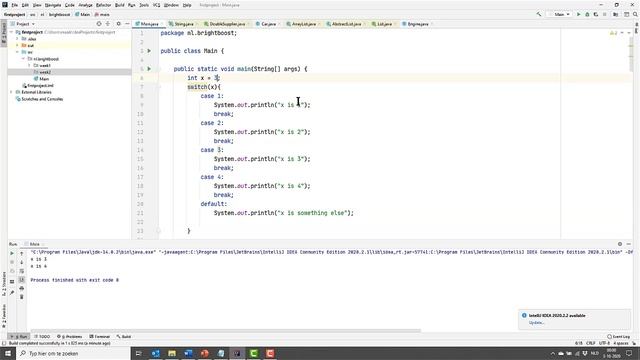Select firstproject.iml file in tree

pos(40,86)
